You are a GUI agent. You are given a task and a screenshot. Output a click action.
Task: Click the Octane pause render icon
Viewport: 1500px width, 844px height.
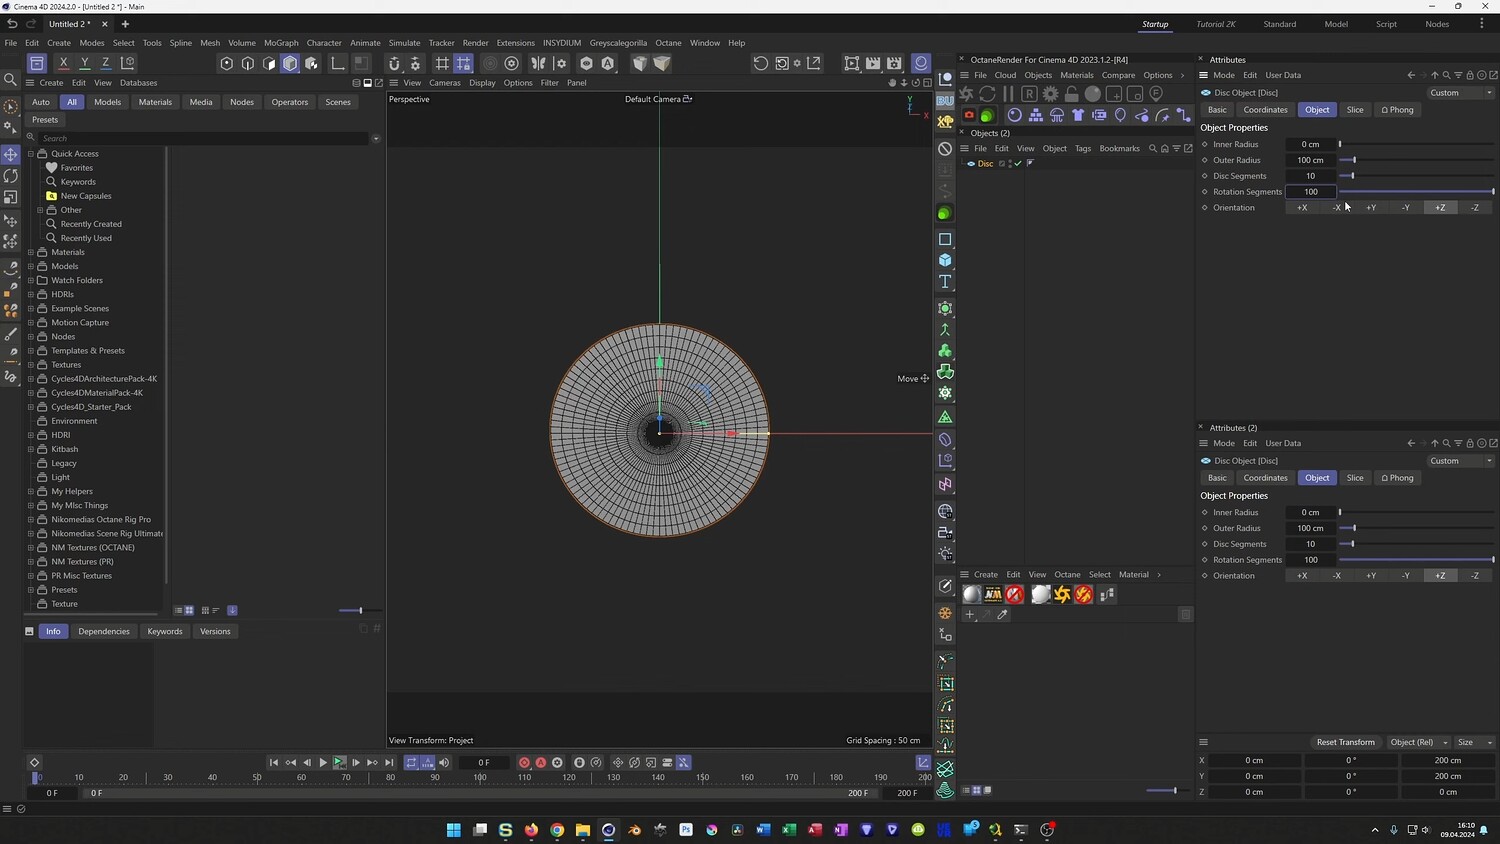(x=1008, y=94)
